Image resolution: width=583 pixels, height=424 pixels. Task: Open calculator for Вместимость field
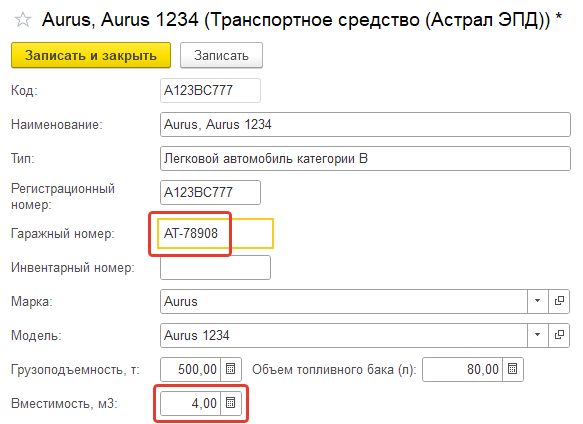click(231, 403)
